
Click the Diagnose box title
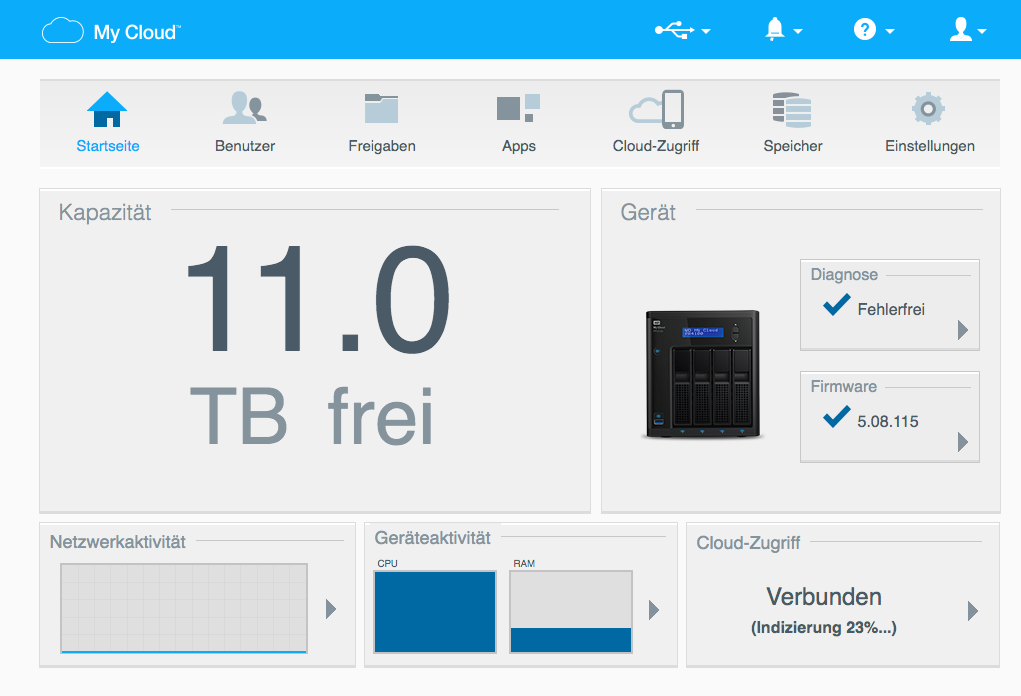pos(844,274)
